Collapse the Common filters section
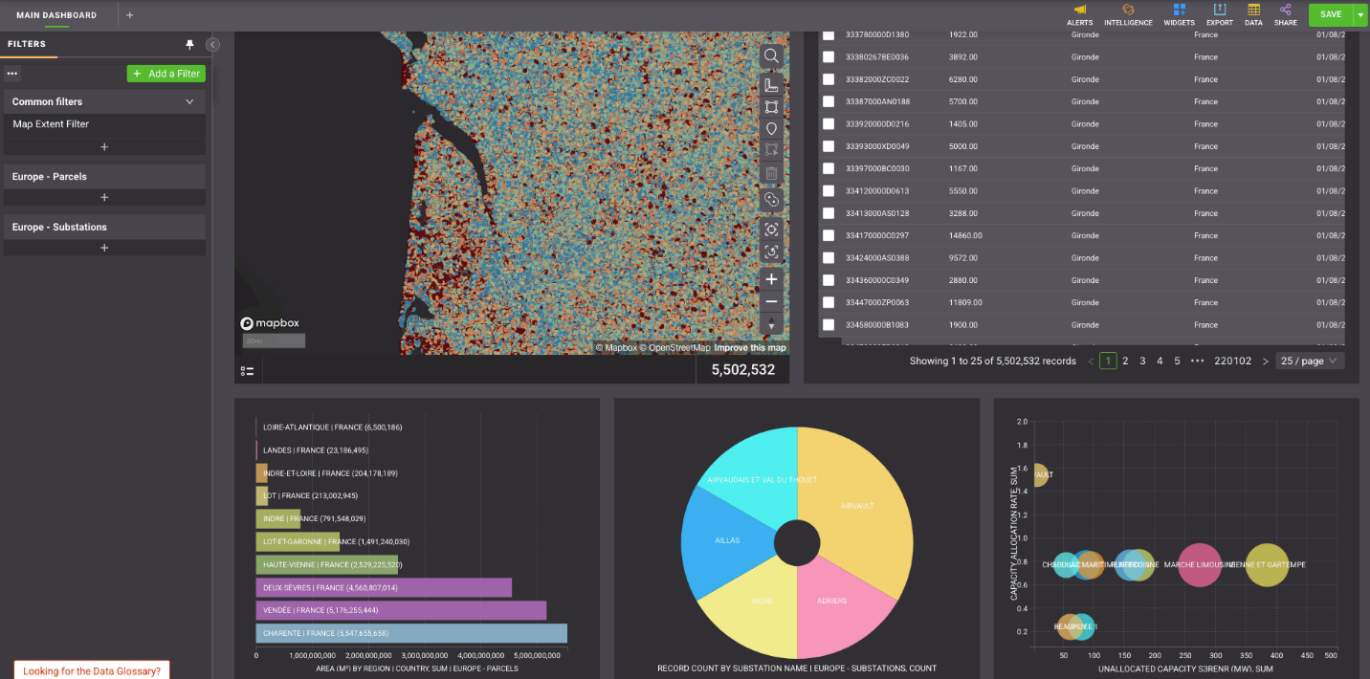Screen dimensions: 1370x679 (189, 102)
